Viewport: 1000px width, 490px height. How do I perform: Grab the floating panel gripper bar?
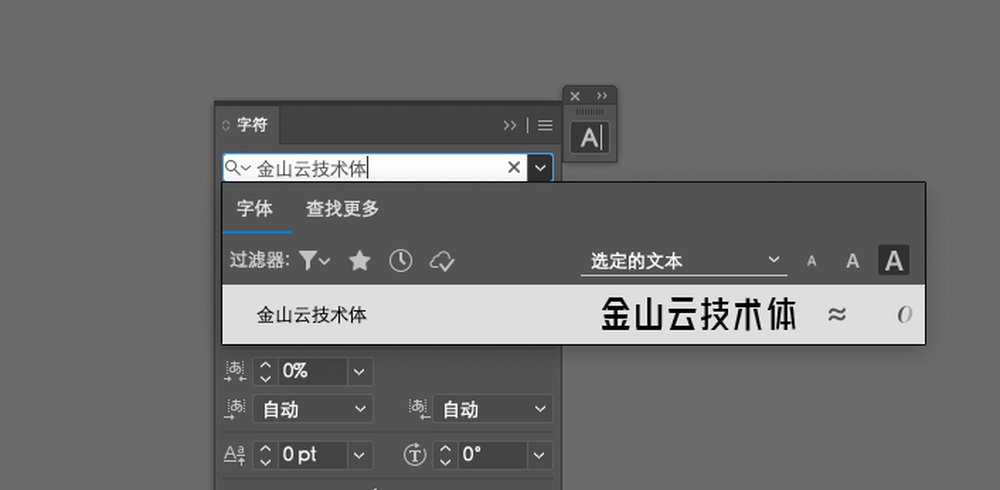[589, 112]
